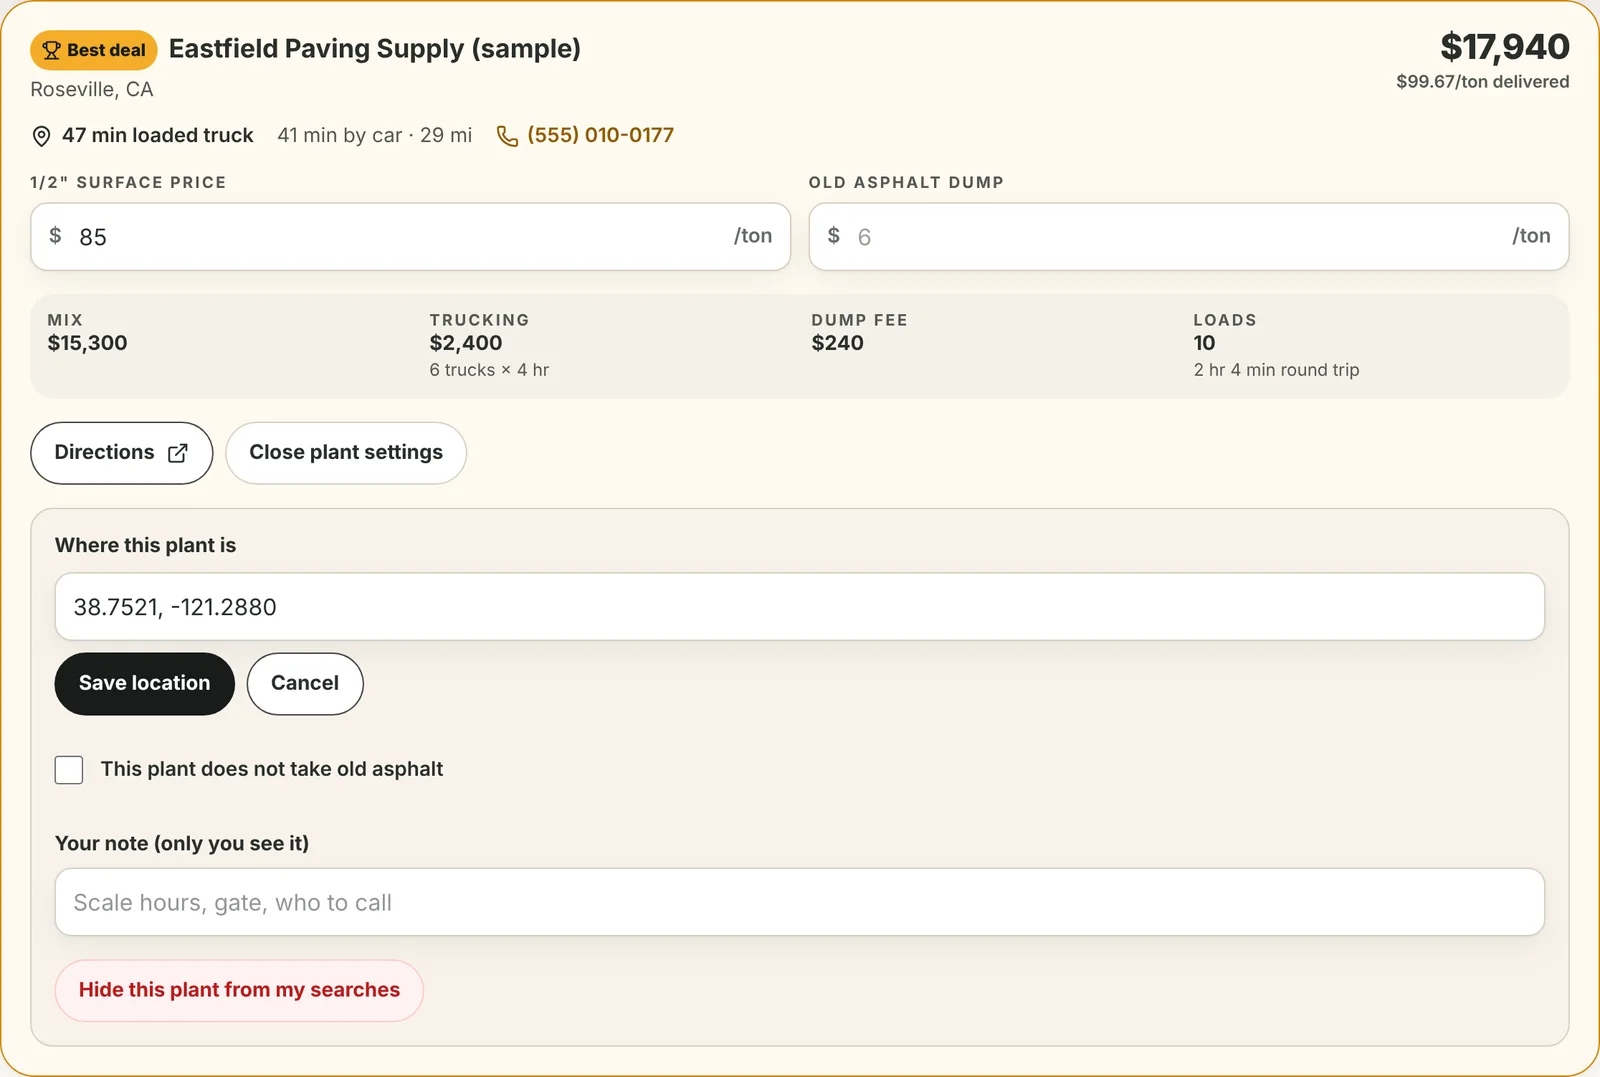Click the Dump fee value $240
This screenshot has width=1600, height=1077.
[837, 343]
